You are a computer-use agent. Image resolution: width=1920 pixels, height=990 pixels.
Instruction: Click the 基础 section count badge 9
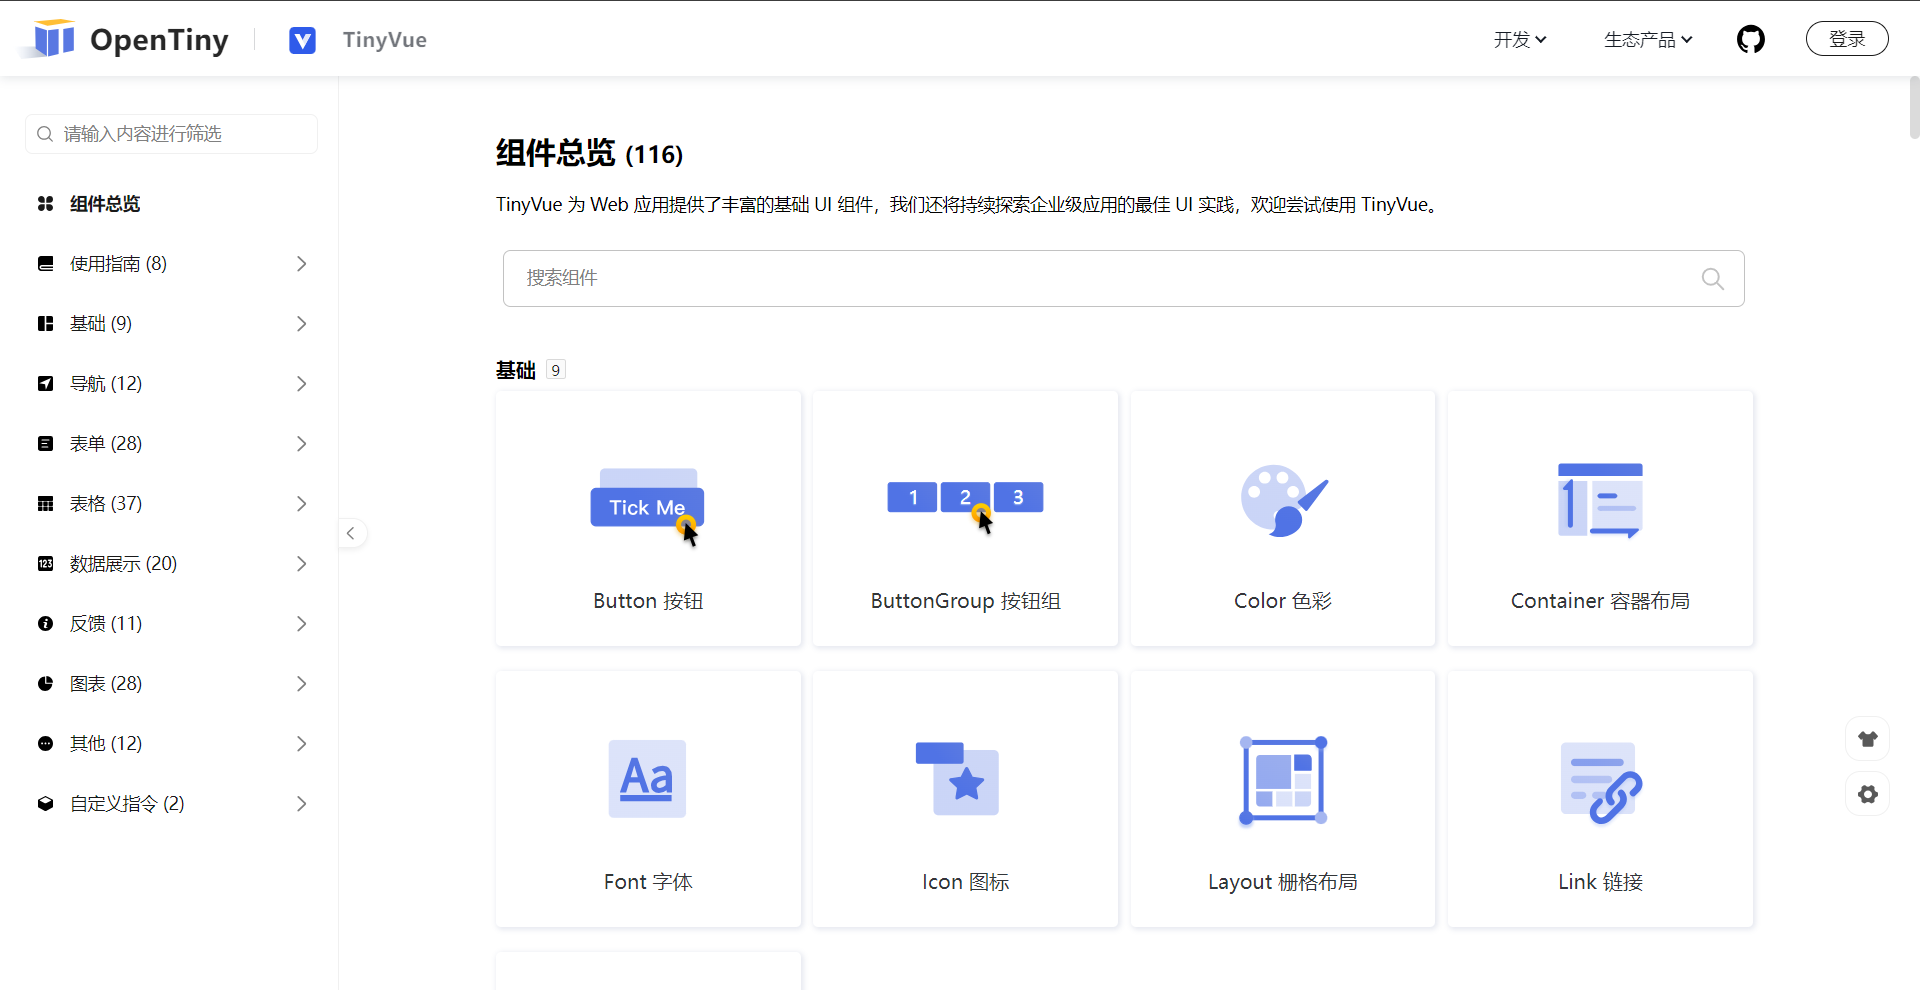(x=556, y=370)
